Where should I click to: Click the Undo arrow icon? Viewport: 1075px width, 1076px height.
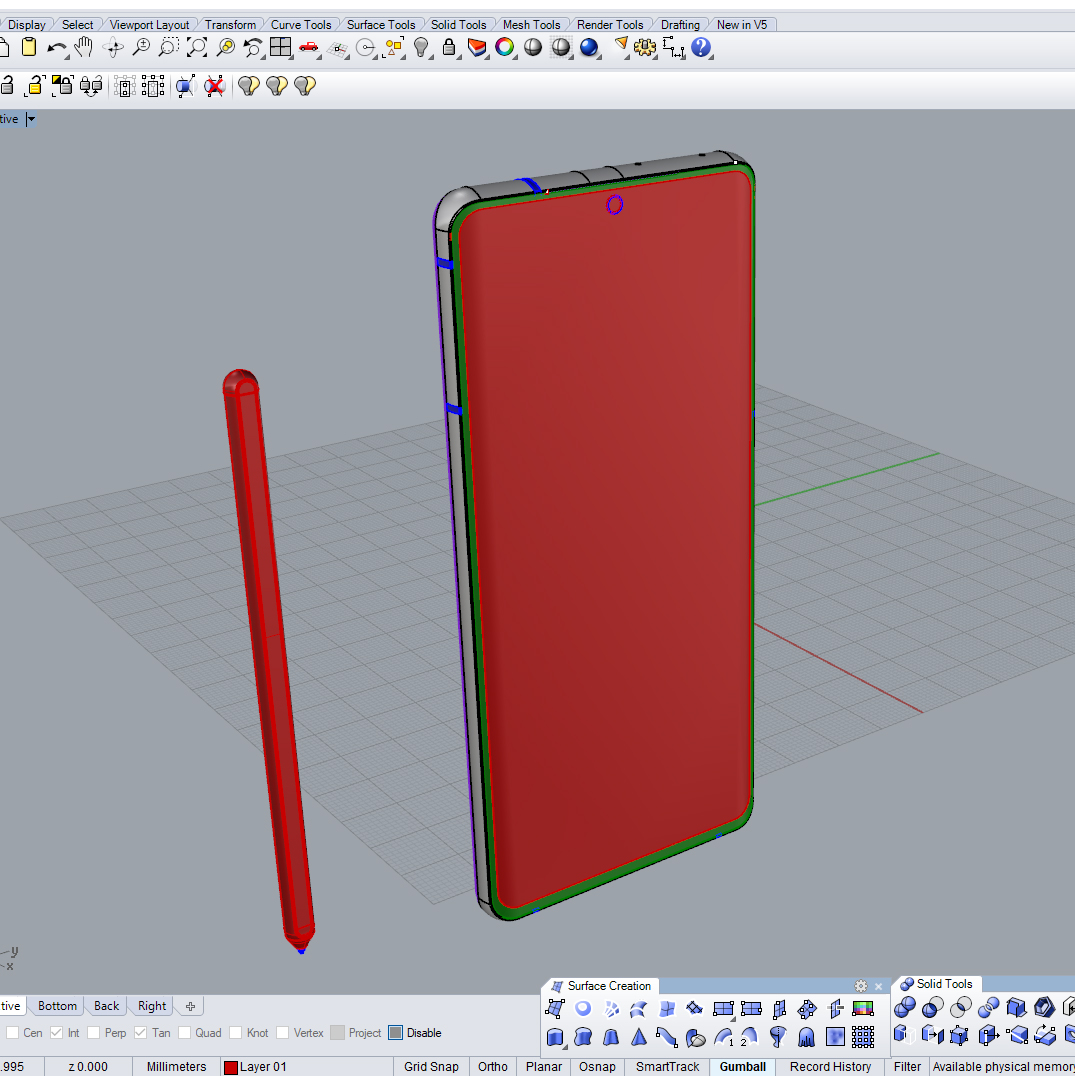pos(57,47)
